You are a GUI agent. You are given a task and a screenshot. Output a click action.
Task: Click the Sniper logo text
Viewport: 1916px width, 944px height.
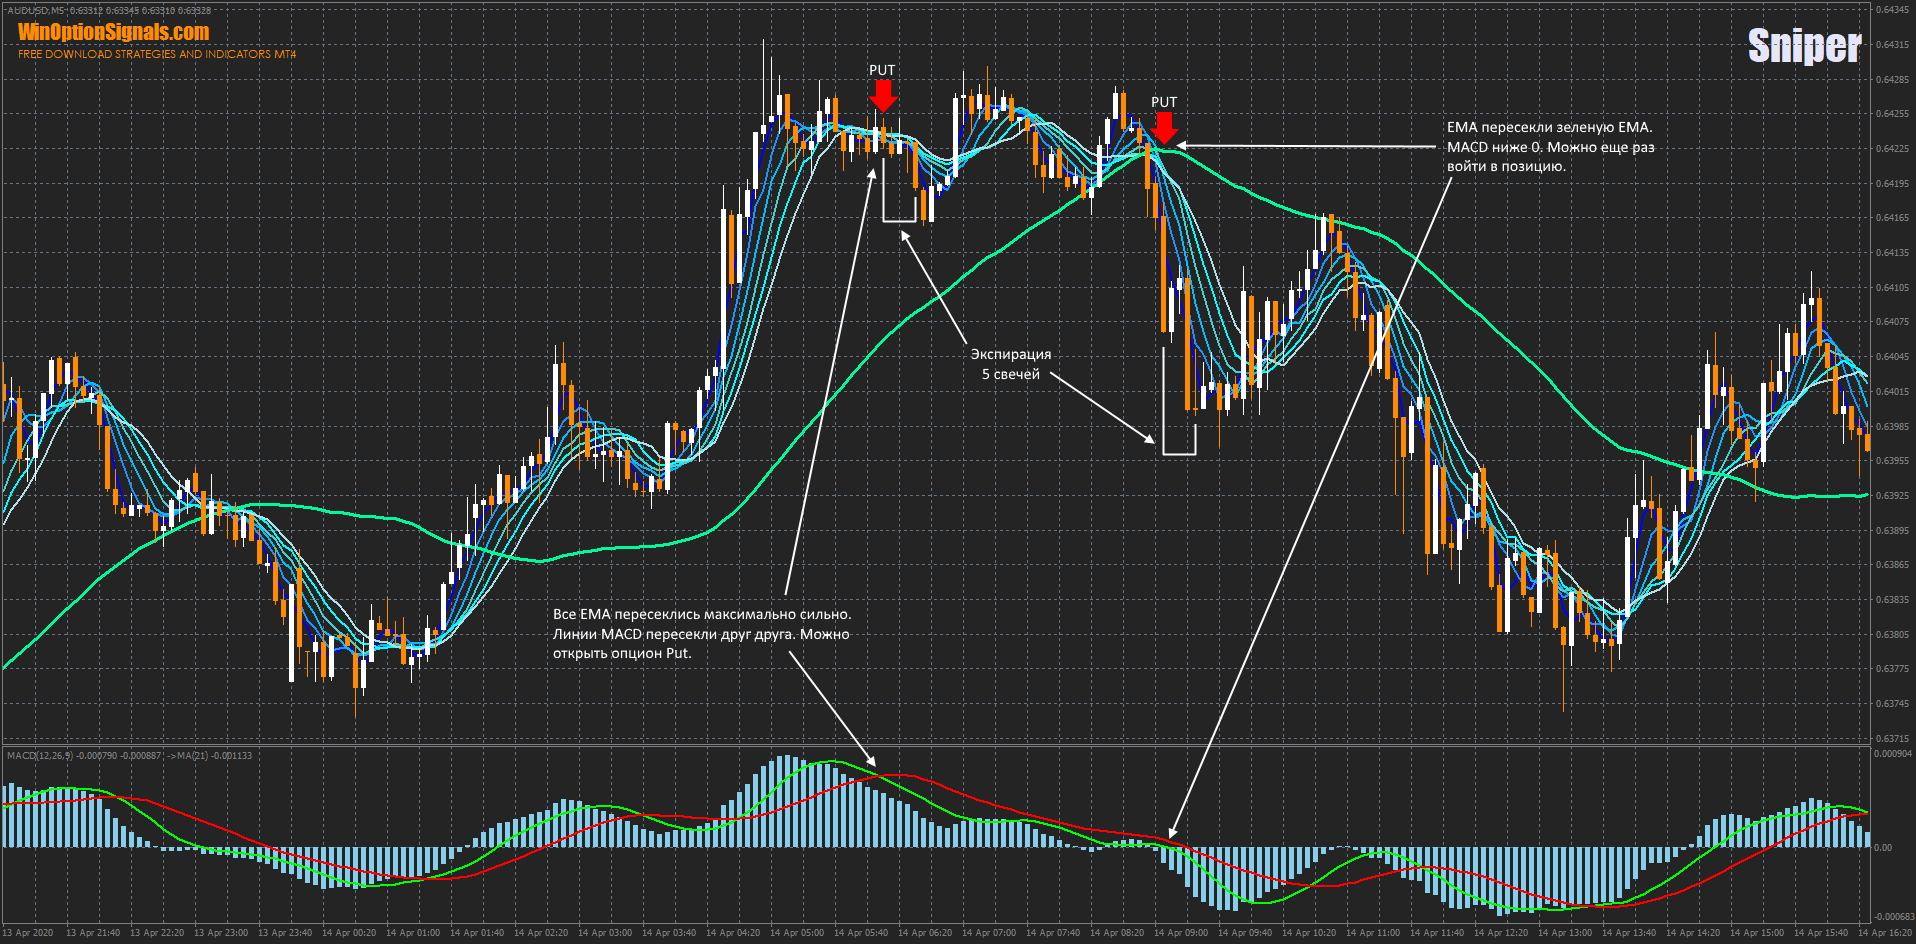coord(1803,46)
